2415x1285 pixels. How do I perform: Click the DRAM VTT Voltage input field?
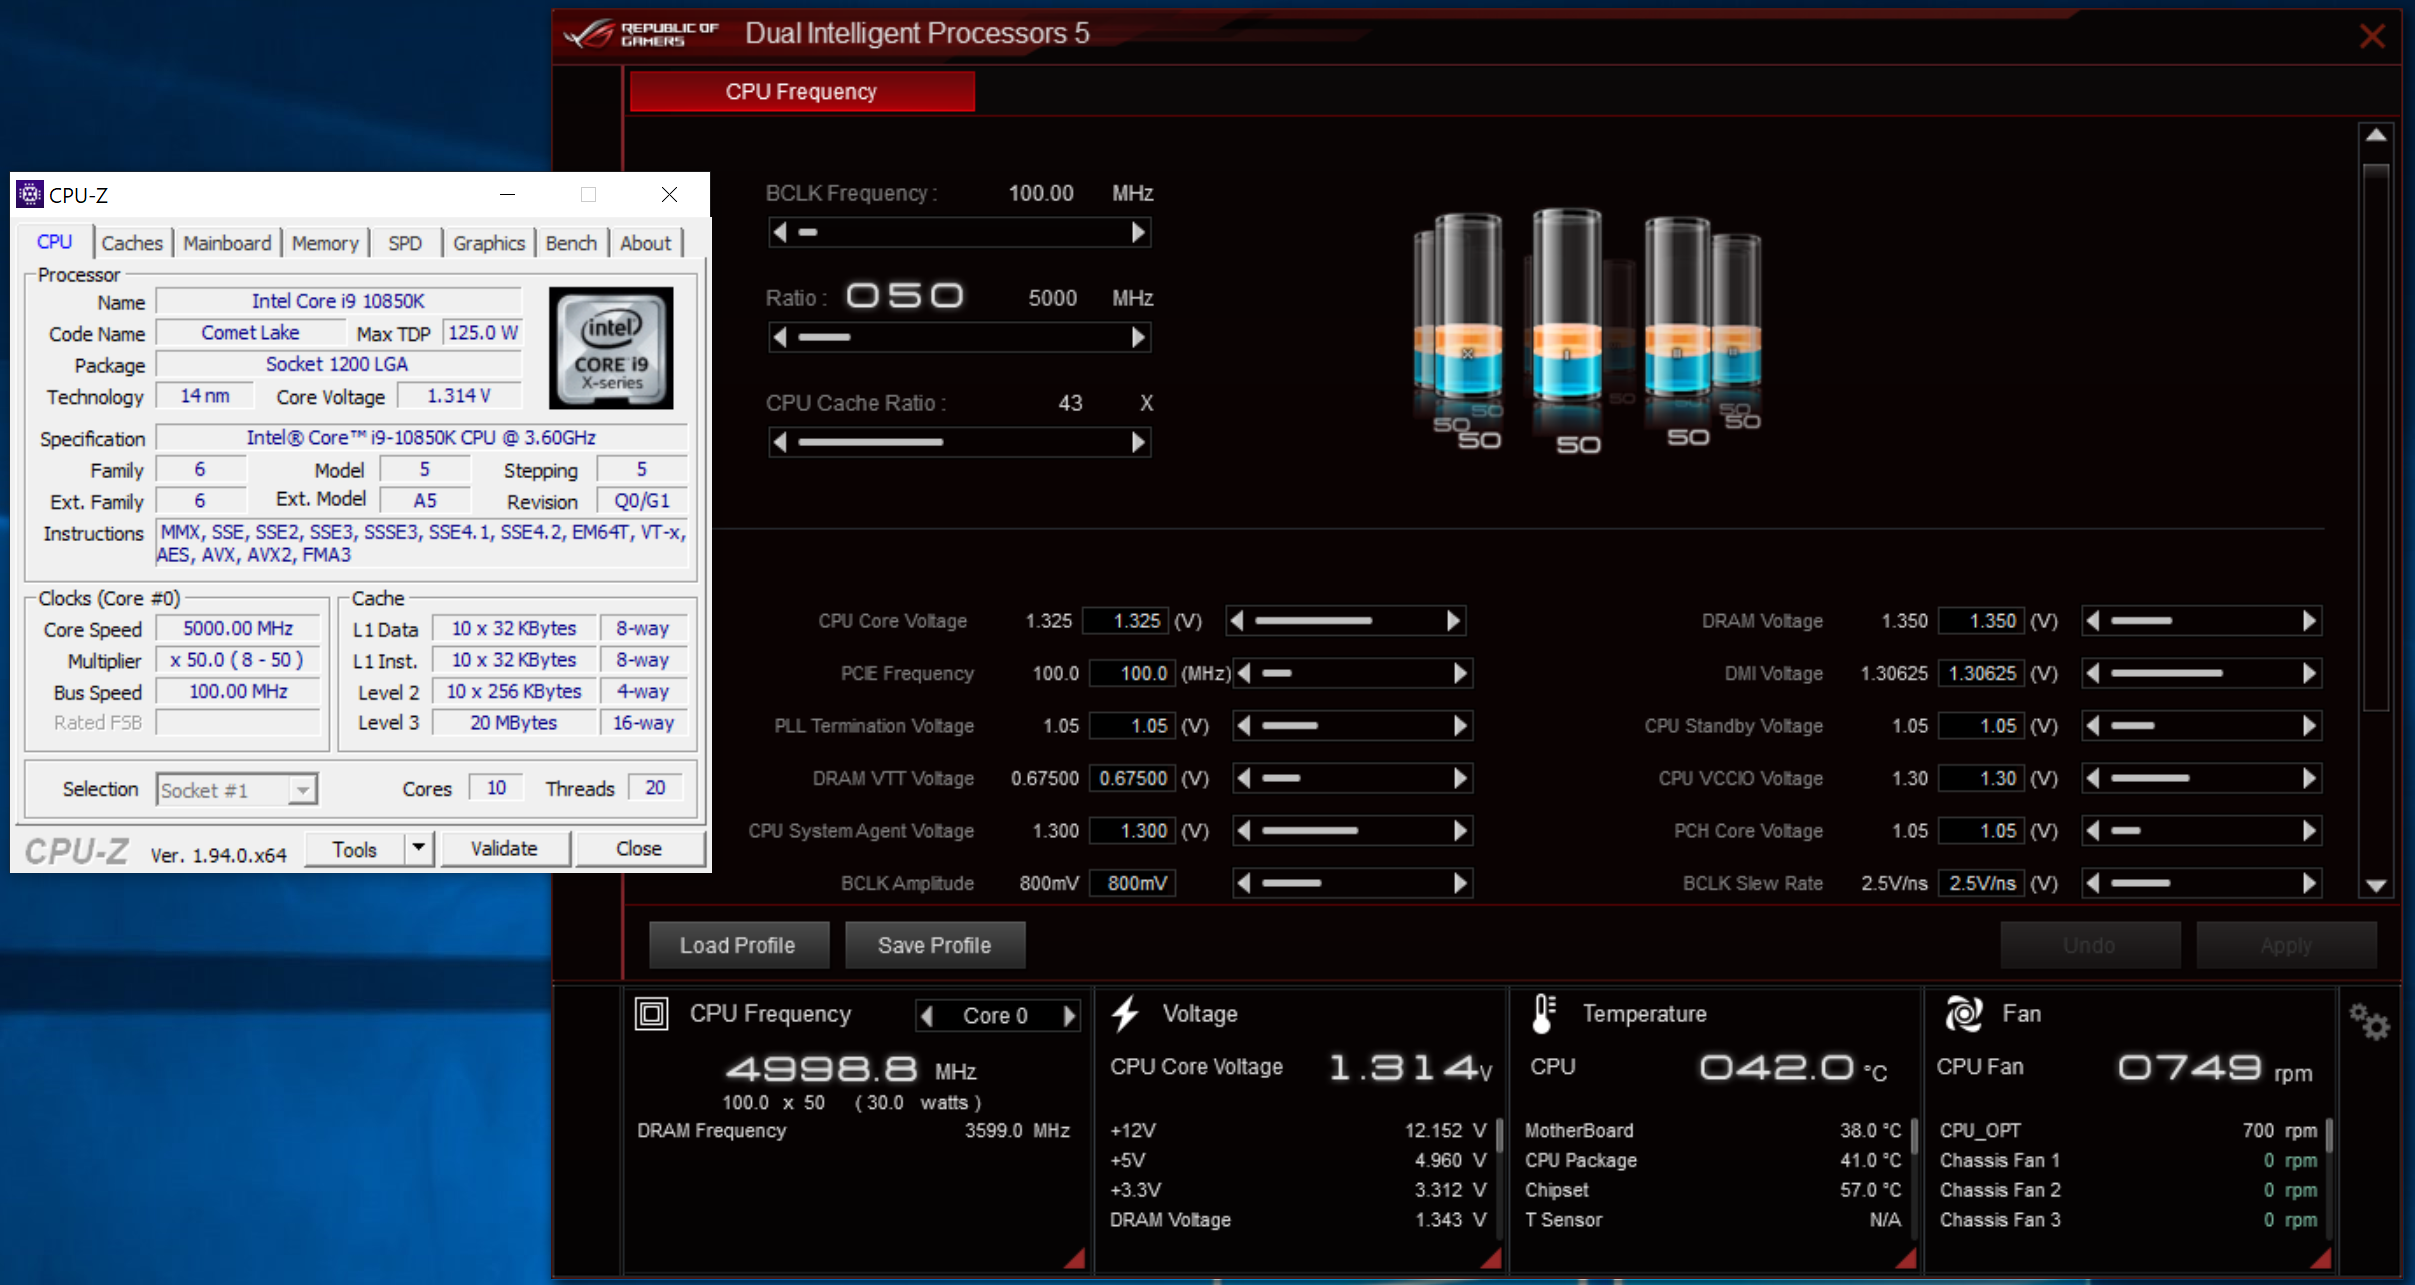1132,778
